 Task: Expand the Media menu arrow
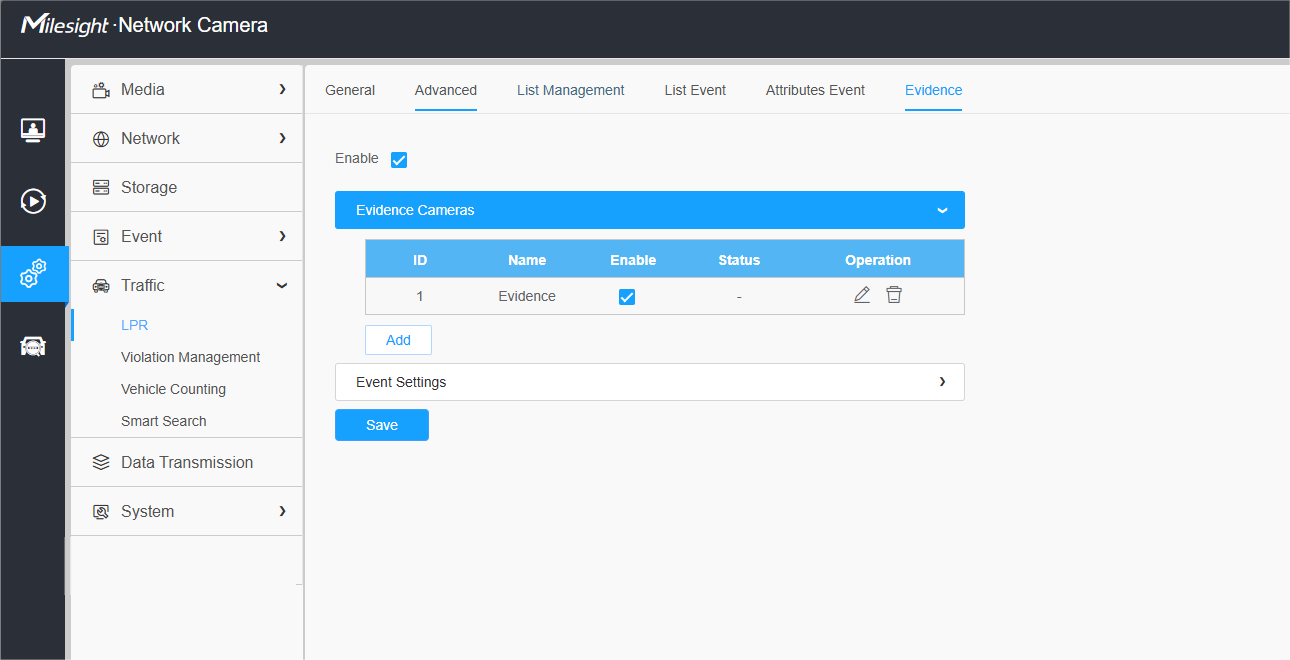[283, 89]
